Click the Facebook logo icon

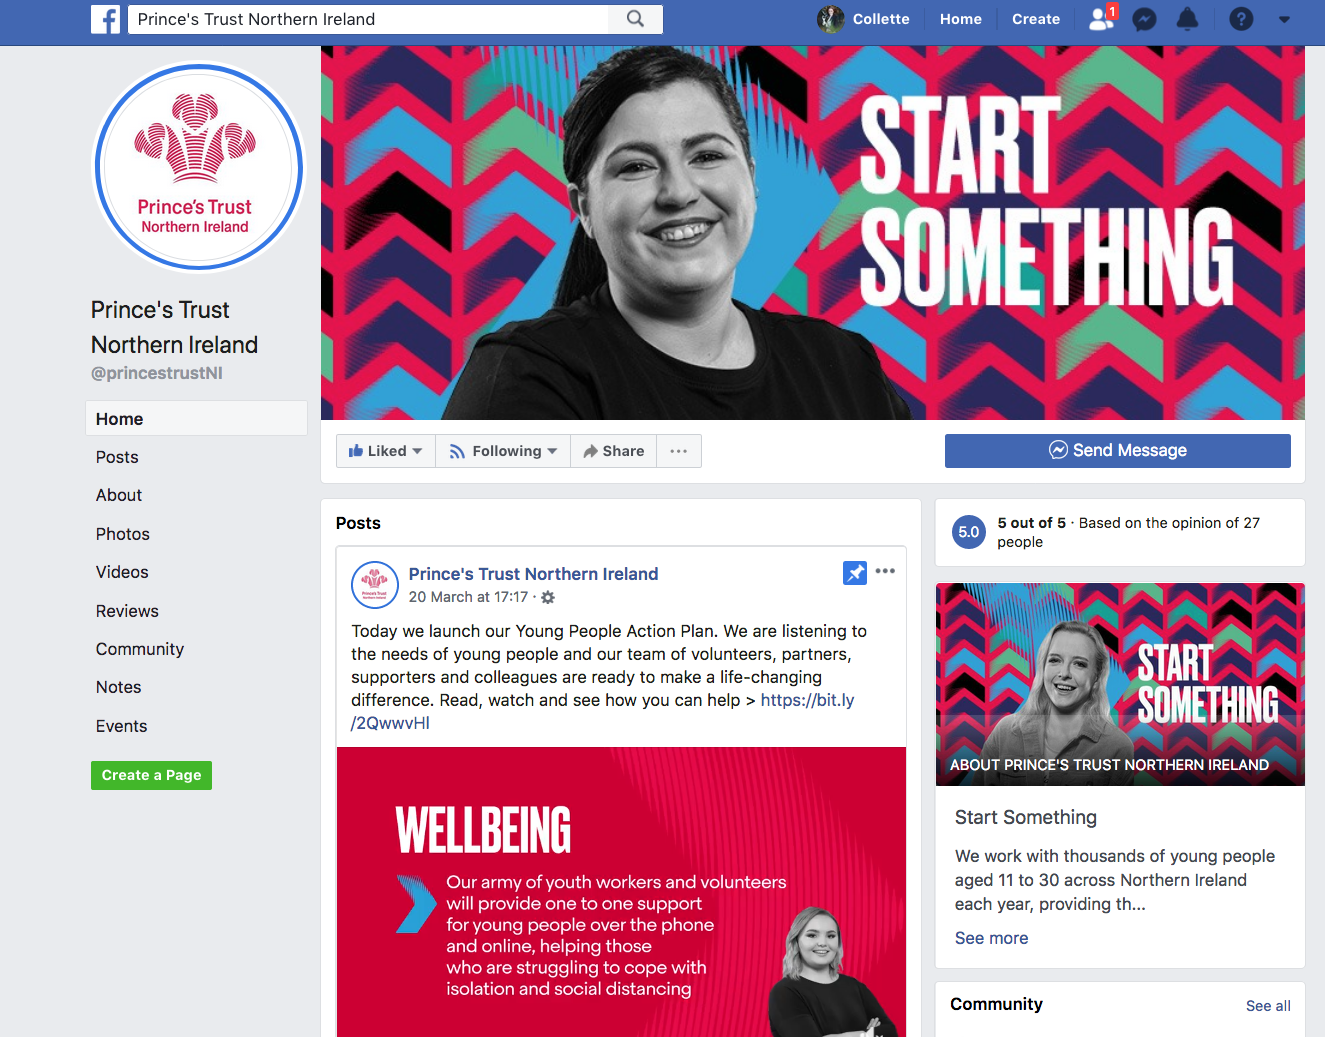point(105,19)
